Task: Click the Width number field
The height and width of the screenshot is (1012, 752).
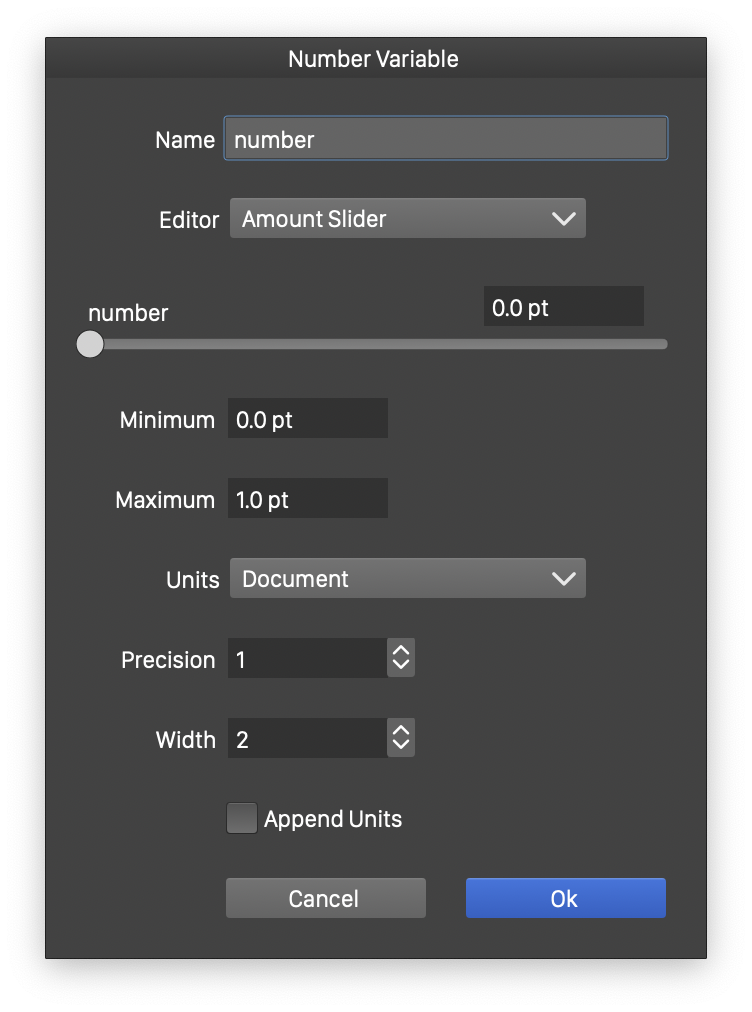Action: tap(306, 739)
